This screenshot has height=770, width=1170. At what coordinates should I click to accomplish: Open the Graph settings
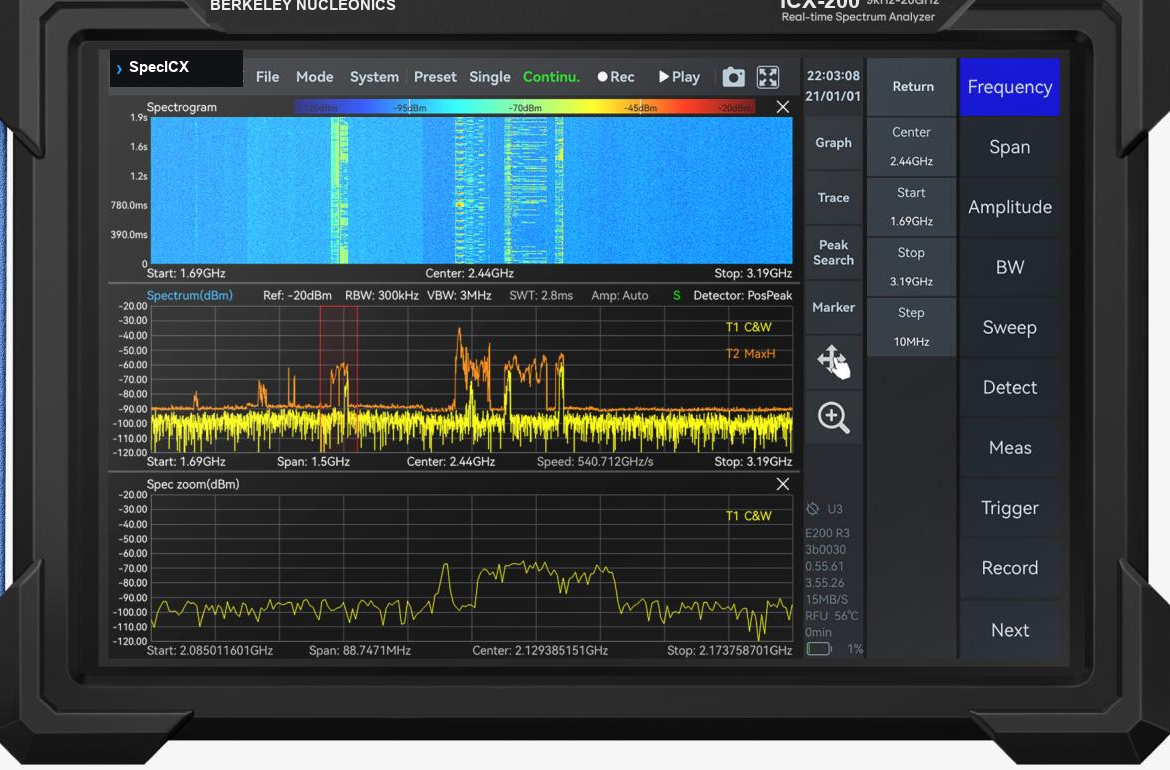(x=833, y=143)
